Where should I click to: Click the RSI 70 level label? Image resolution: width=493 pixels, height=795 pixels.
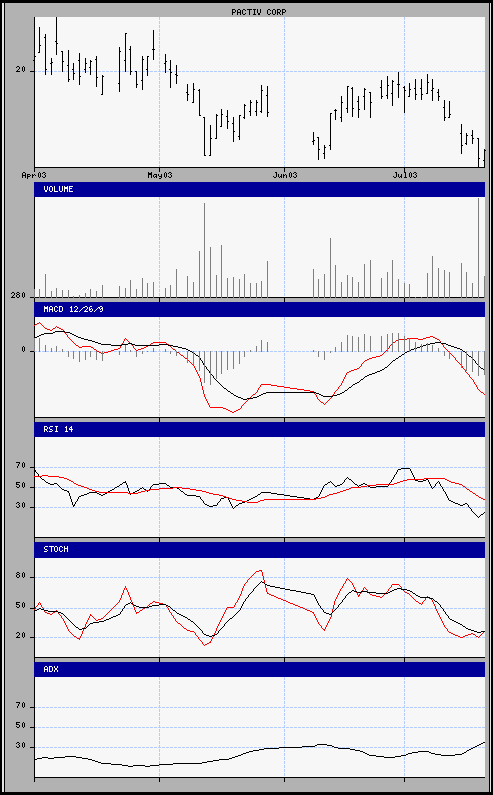(21, 466)
